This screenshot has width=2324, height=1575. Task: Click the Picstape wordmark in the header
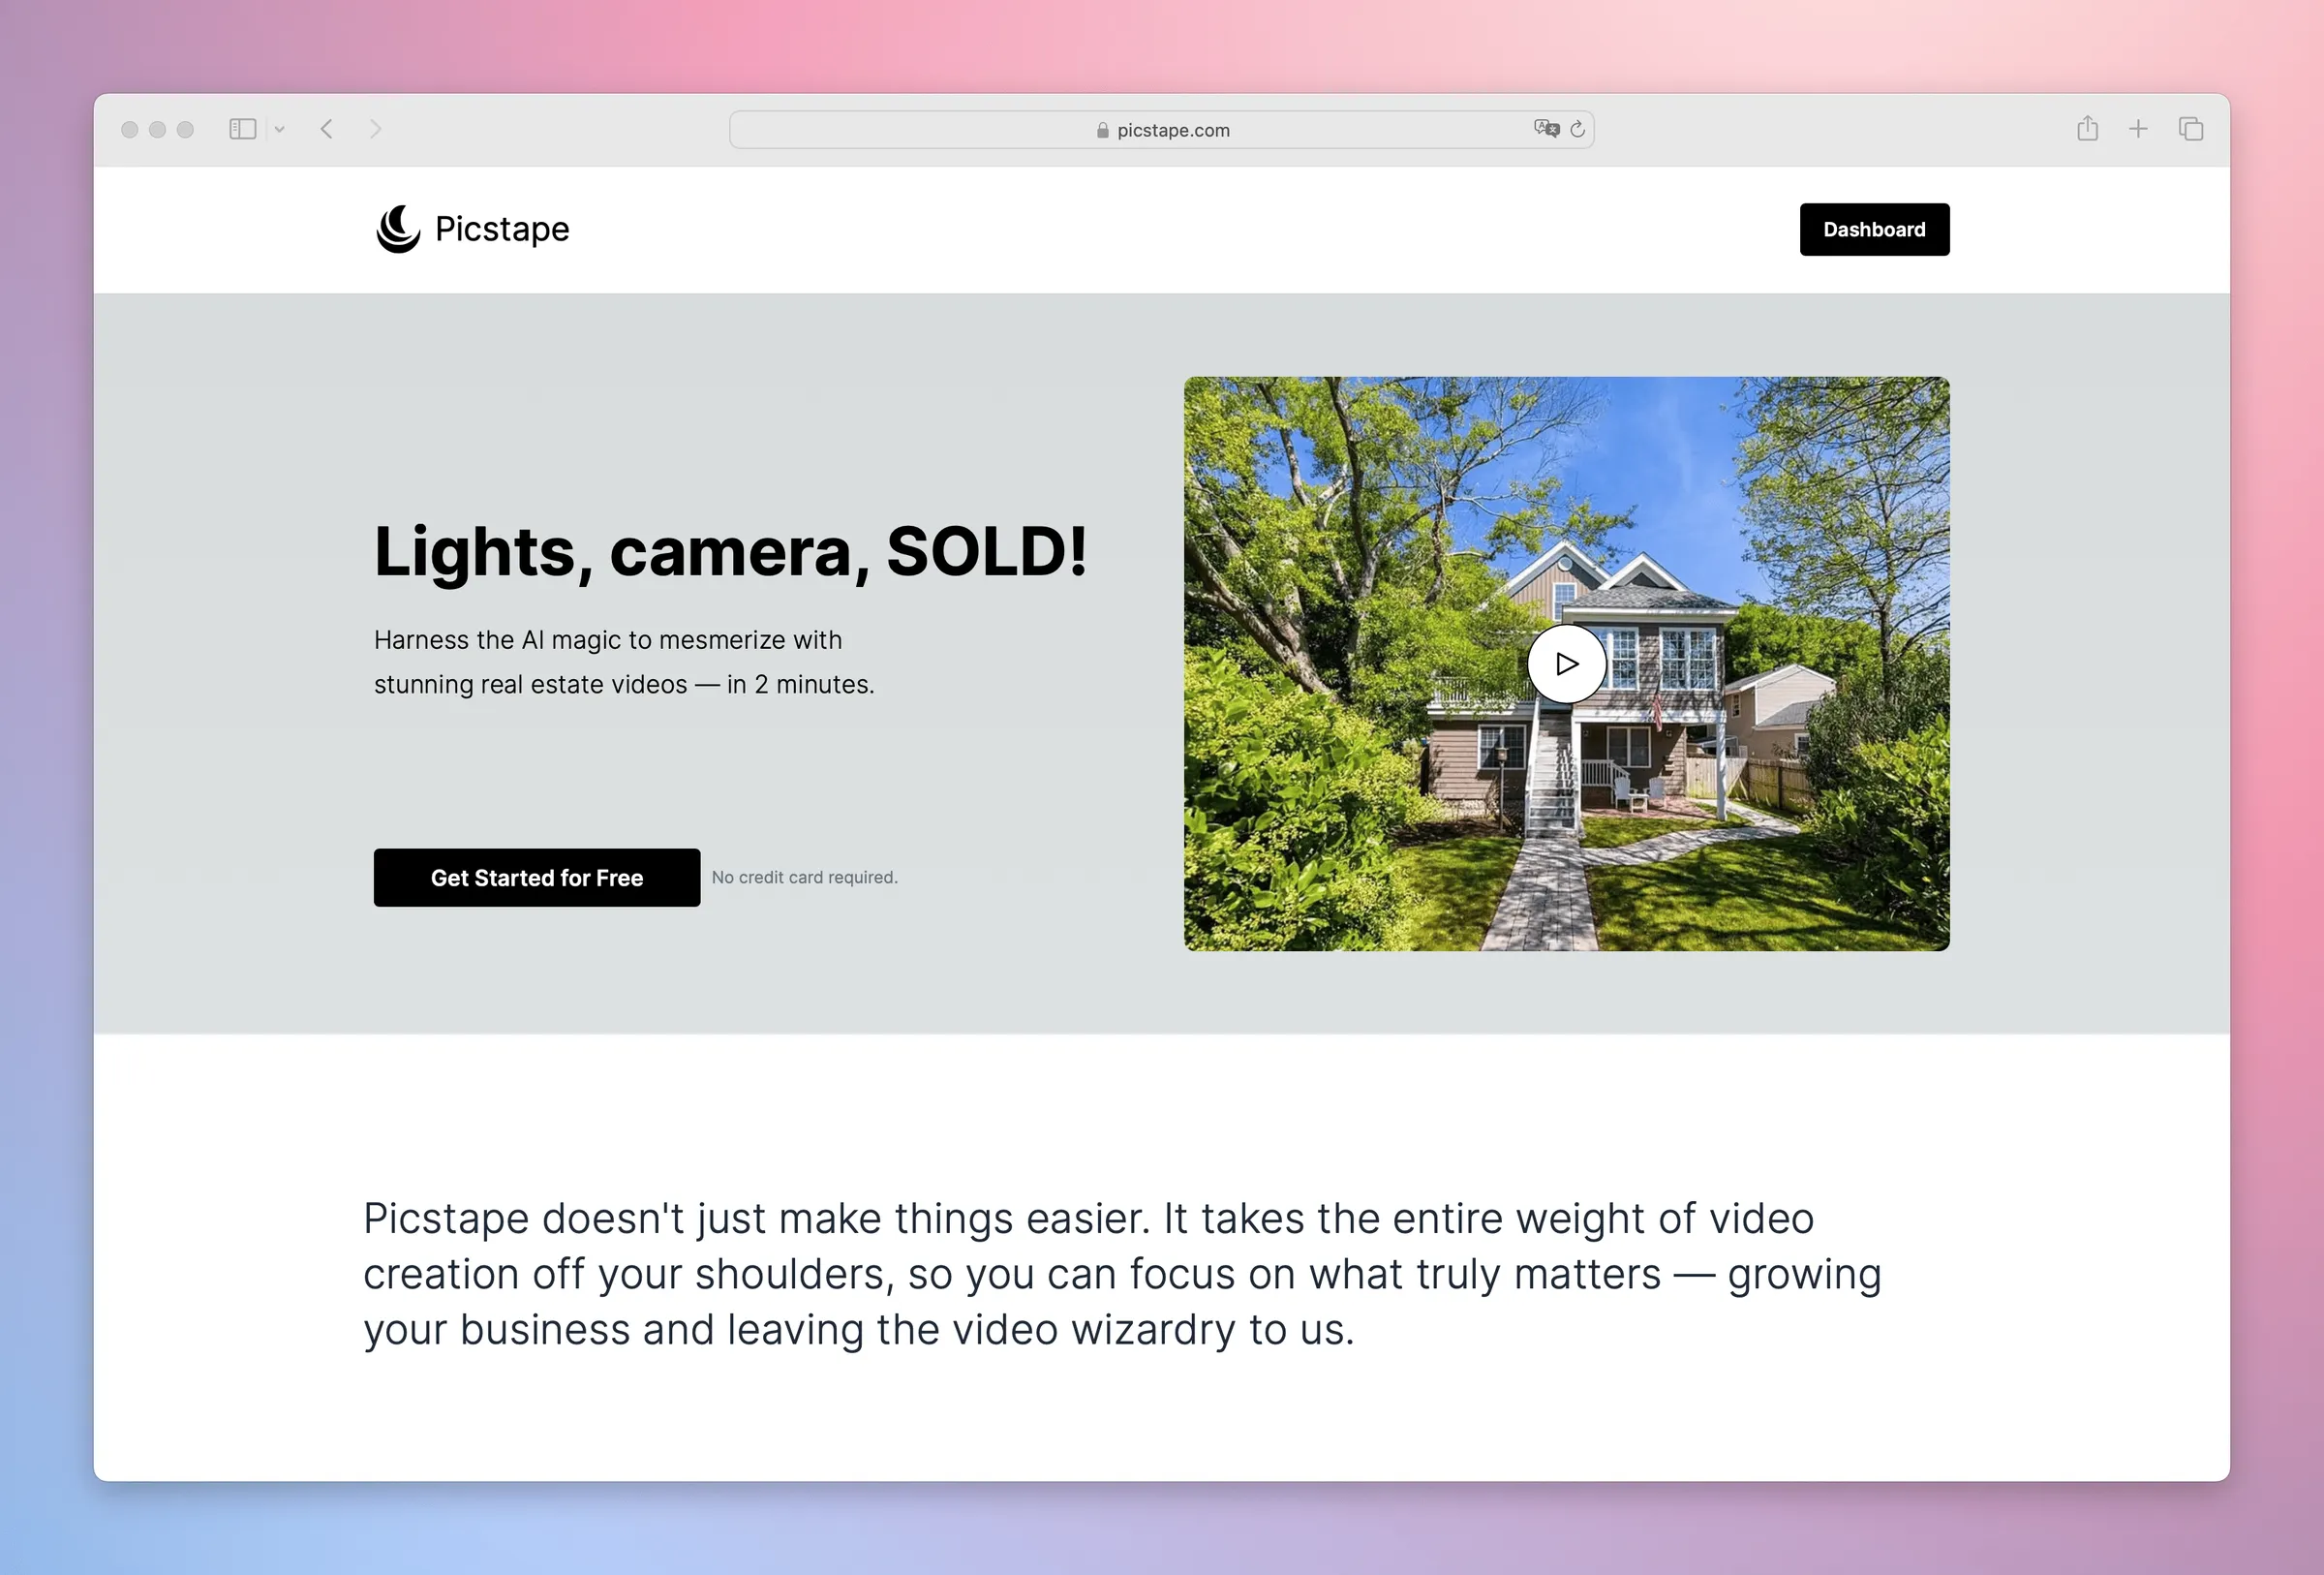point(501,229)
